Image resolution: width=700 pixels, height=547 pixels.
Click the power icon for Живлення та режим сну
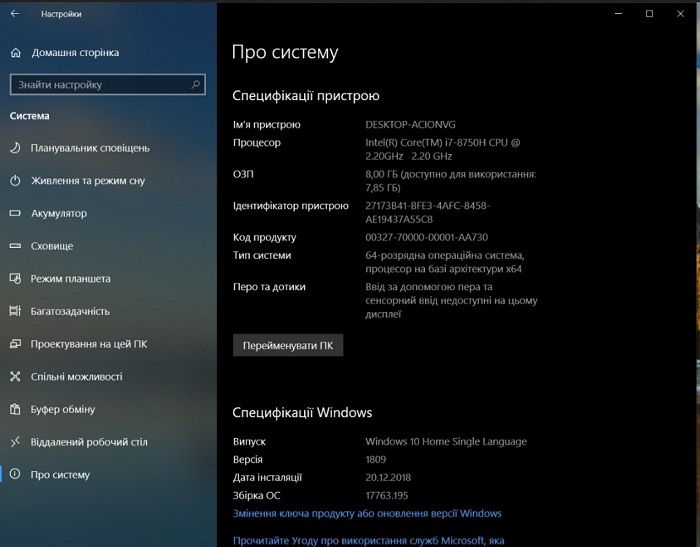click(15, 180)
